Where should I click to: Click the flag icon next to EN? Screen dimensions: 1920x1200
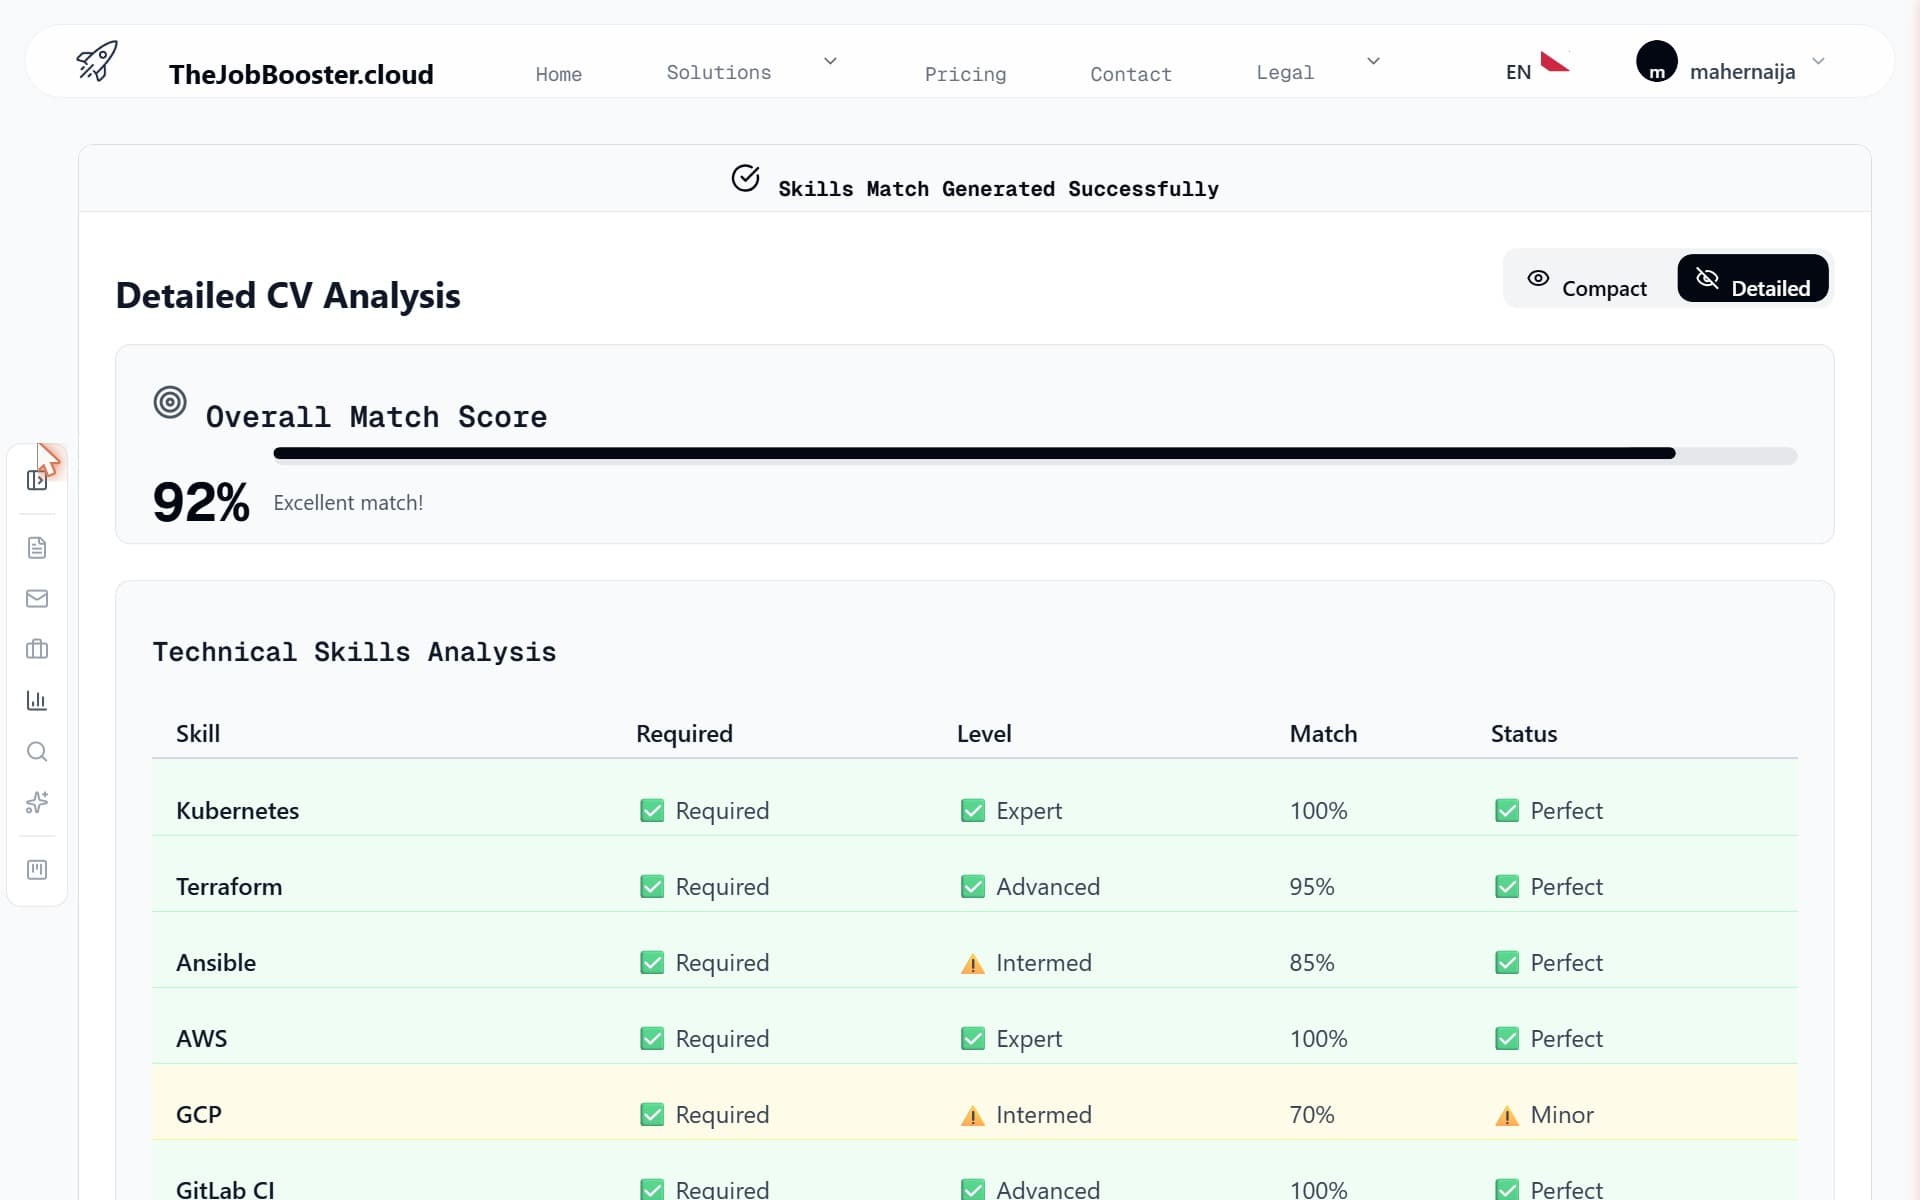(1555, 62)
